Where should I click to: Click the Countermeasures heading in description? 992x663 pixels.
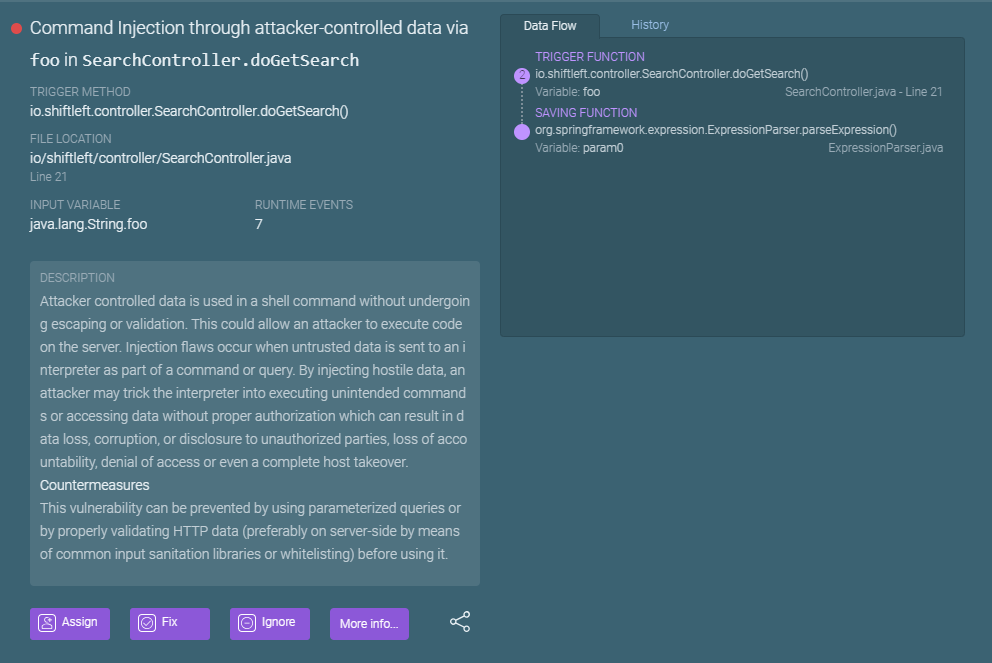pyautogui.click(x=95, y=485)
